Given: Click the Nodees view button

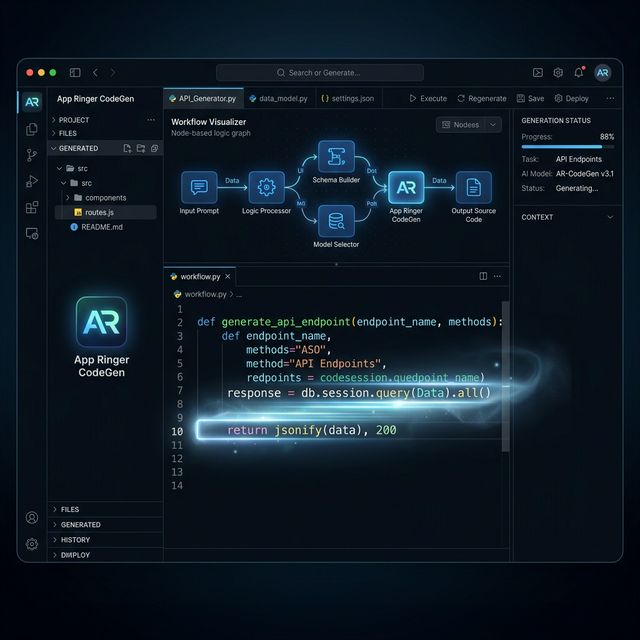Looking at the screenshot, I should point(460,125).
